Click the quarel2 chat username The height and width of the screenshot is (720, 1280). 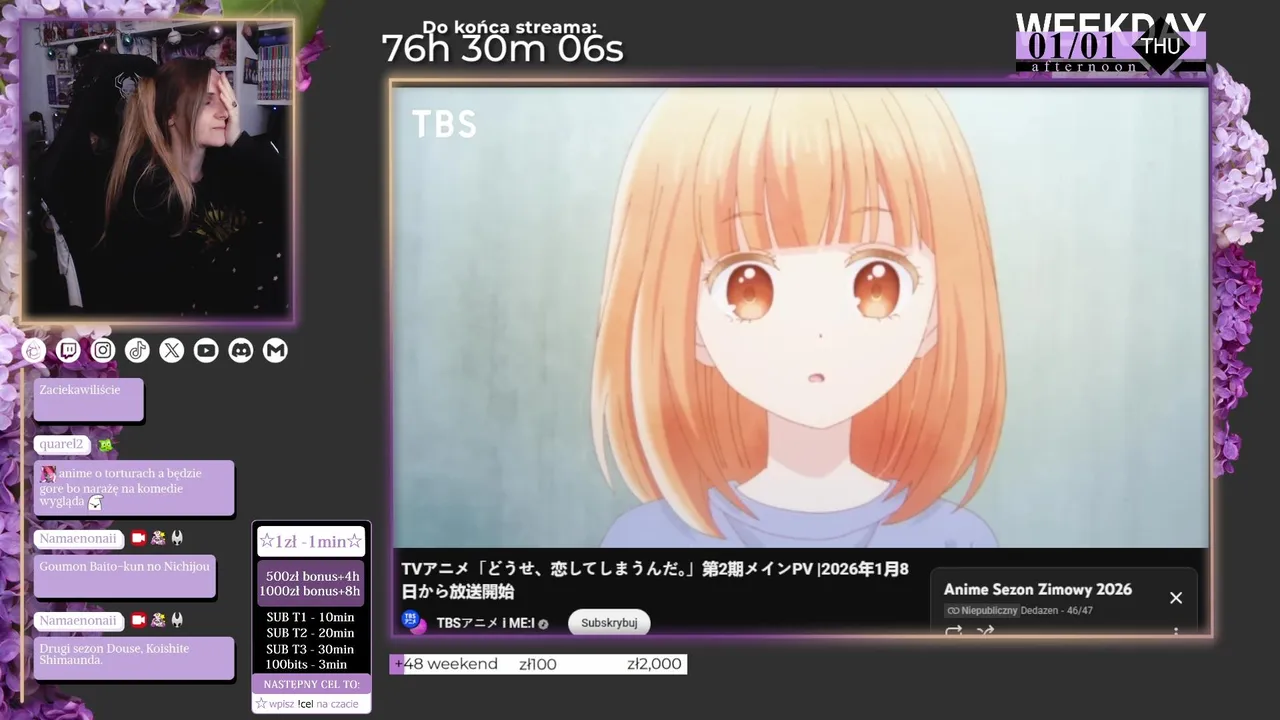(x=61, y=444)
